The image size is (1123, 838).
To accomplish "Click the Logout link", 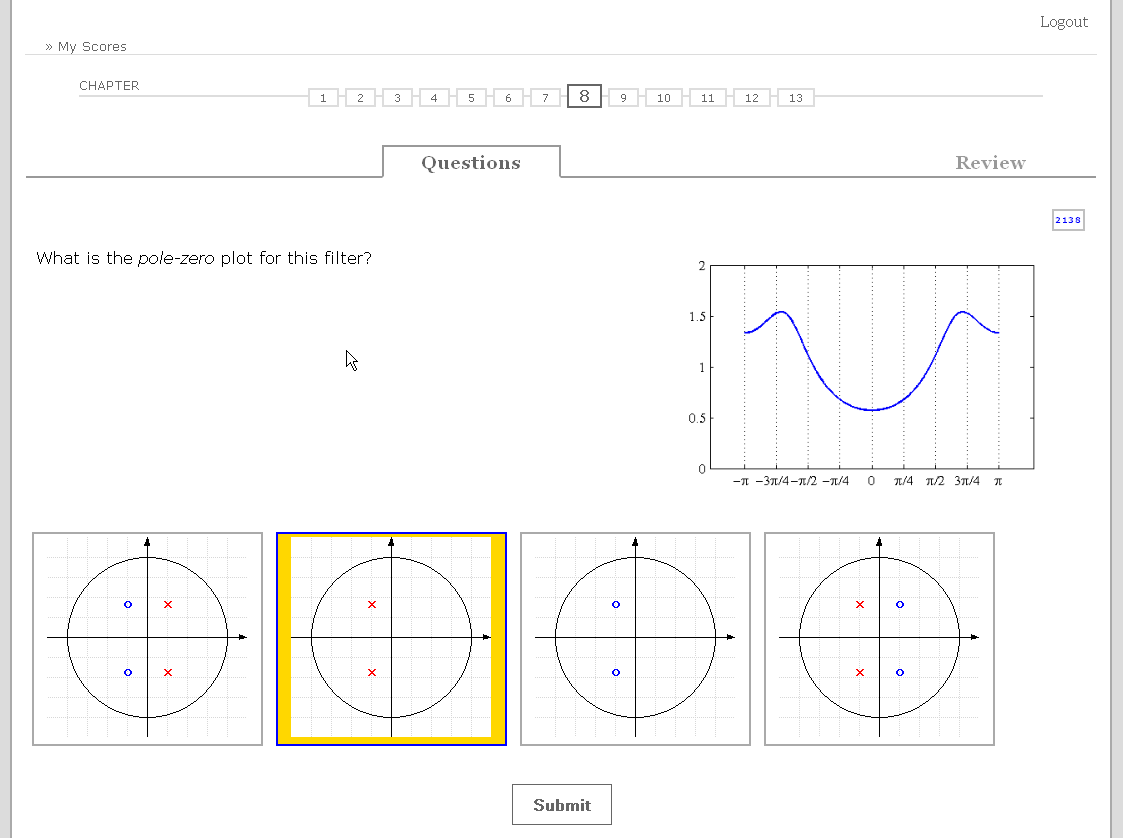I will click(x=1063, y=22).
